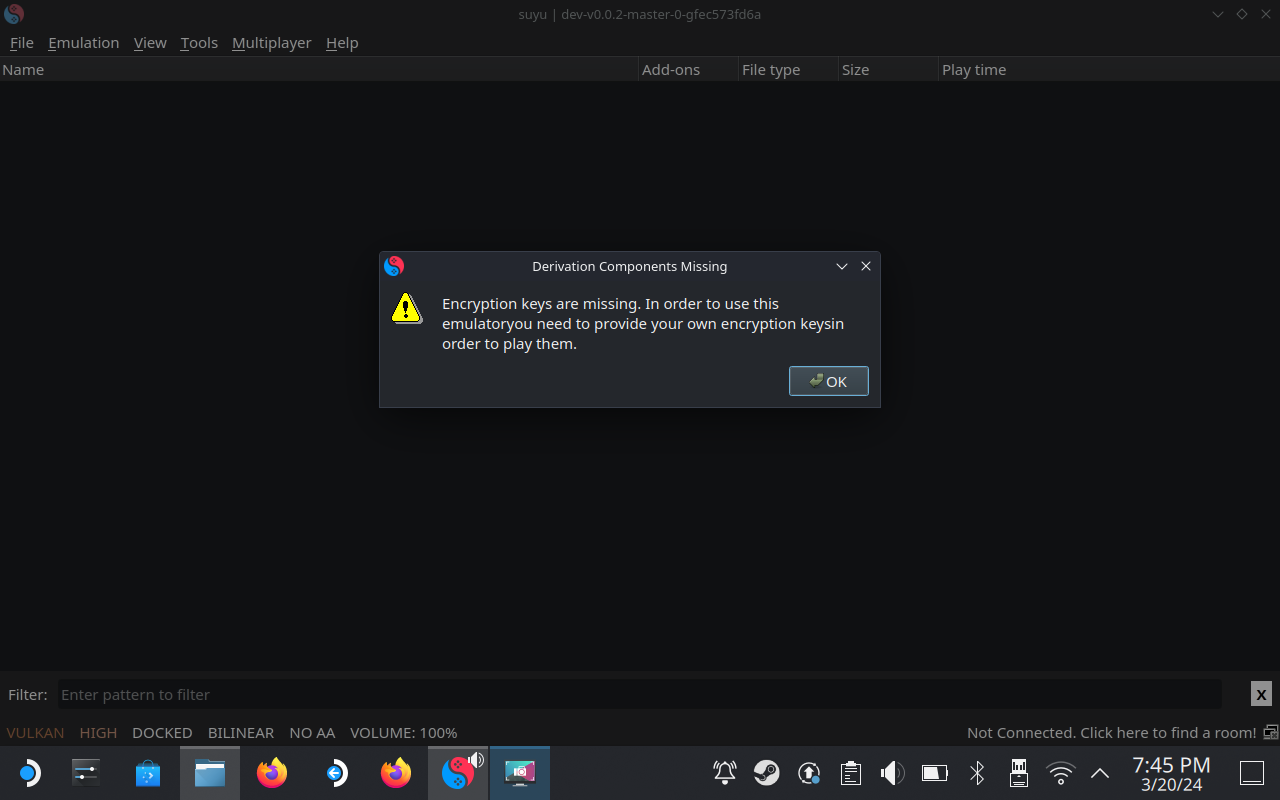The image size is (1280, 800).
Task: Open System Settings from the taskbar
Action: (86, 773)
